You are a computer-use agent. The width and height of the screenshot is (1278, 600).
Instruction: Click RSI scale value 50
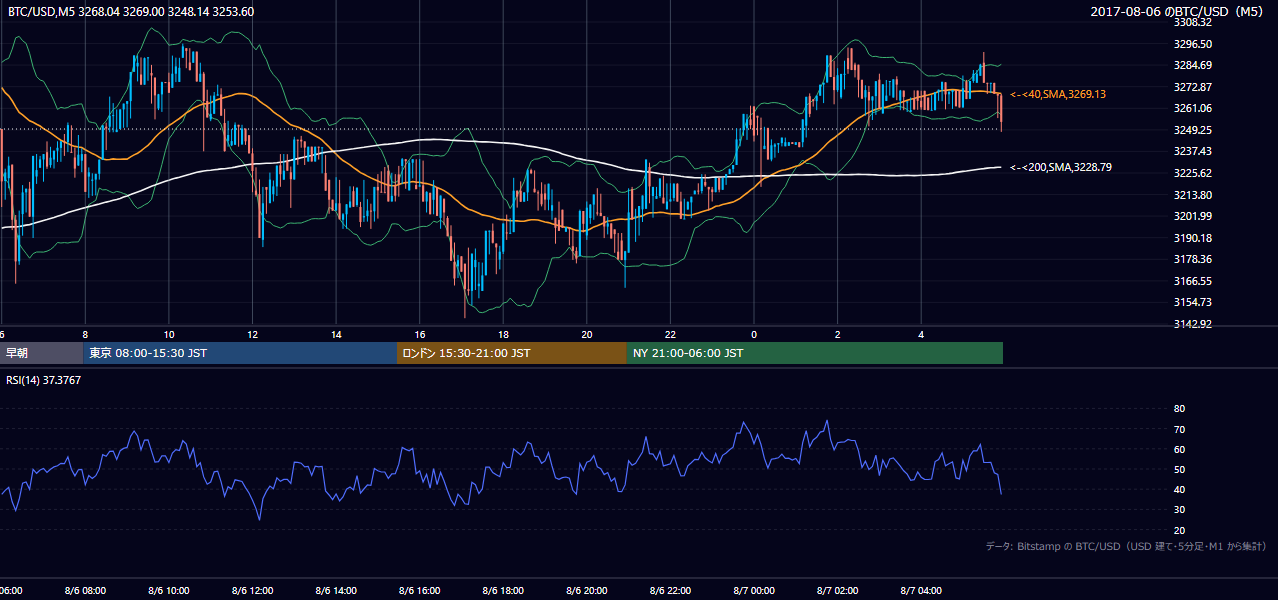coord(1179,469)
